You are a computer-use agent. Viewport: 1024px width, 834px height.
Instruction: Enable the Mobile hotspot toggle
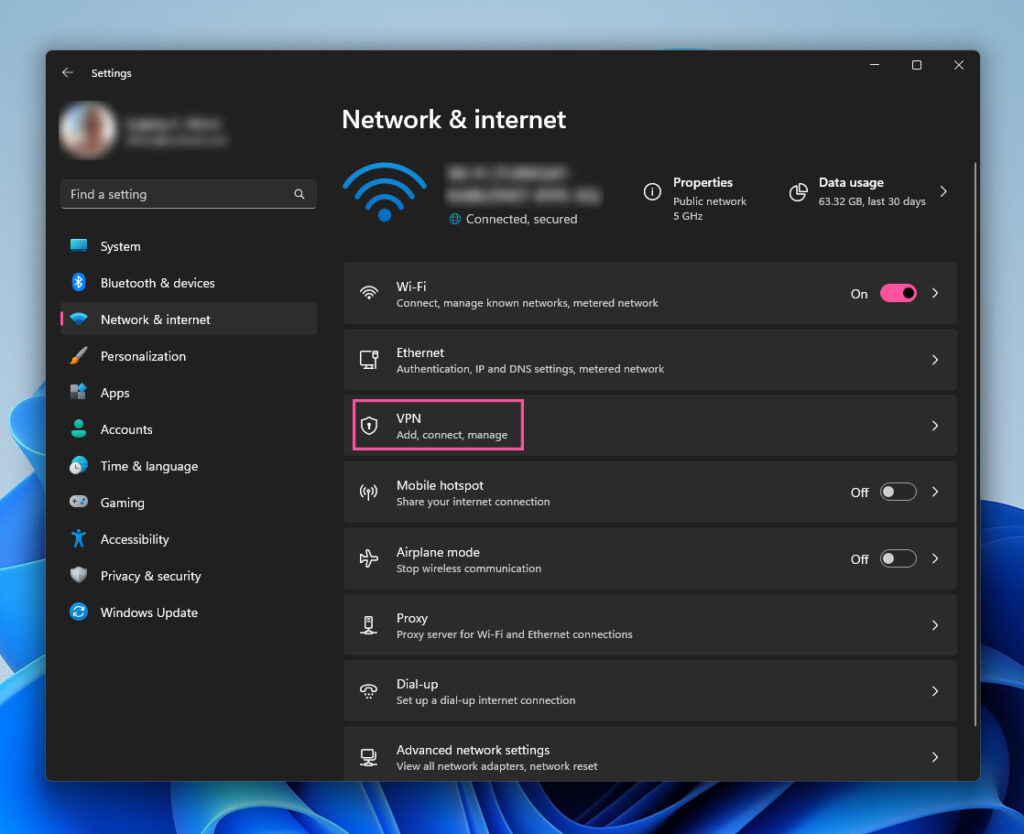pyautogui.click(x=897, y=492)
